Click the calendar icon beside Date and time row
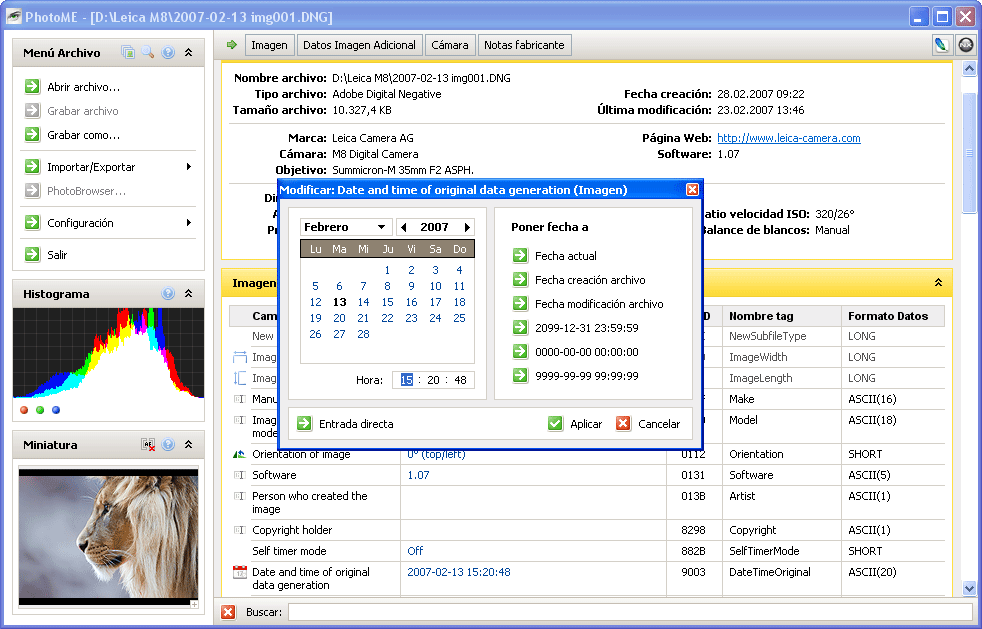 [239, 572]
